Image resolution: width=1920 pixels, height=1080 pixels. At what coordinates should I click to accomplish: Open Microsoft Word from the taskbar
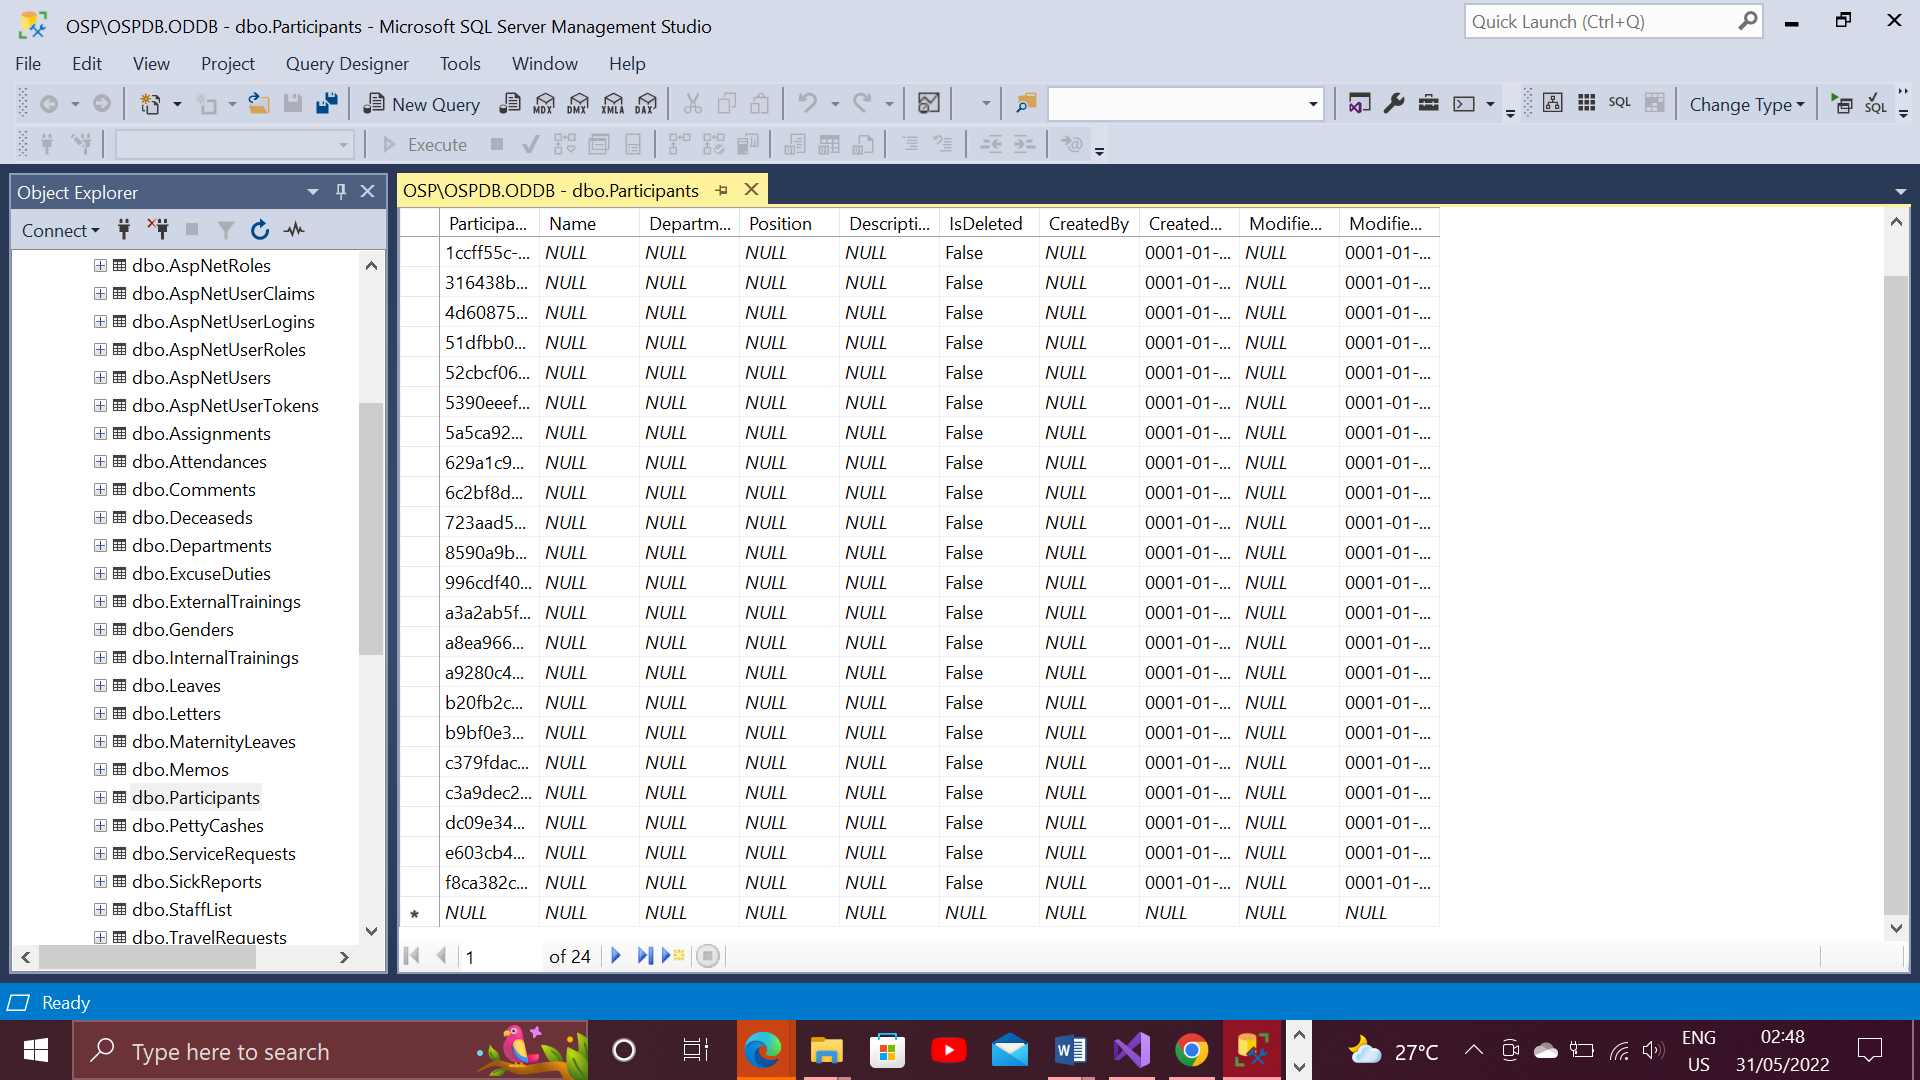pos(1070,1050)
